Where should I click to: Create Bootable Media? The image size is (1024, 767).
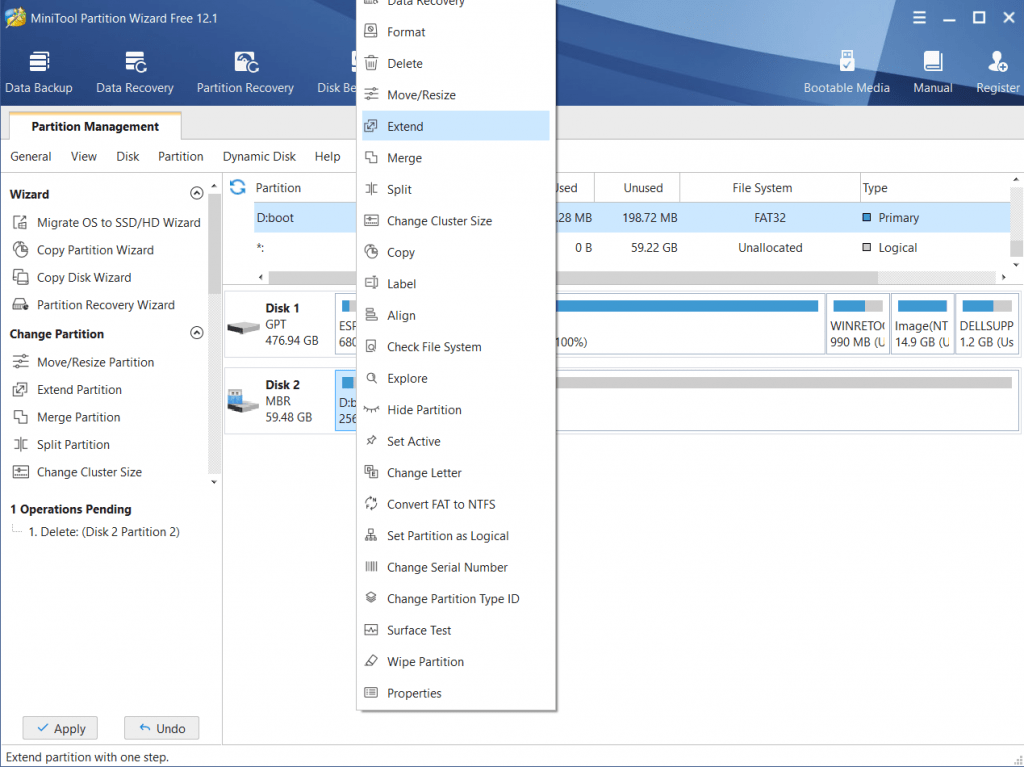coord(846,72)
